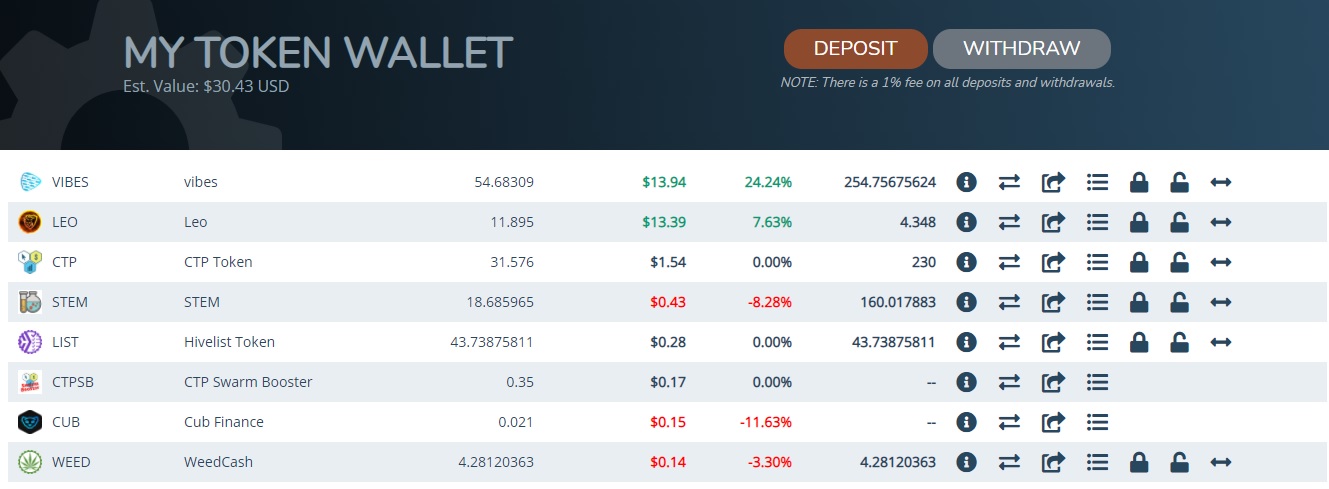View LEO history list icon
1329x489 pixels.
[1098, 222]
